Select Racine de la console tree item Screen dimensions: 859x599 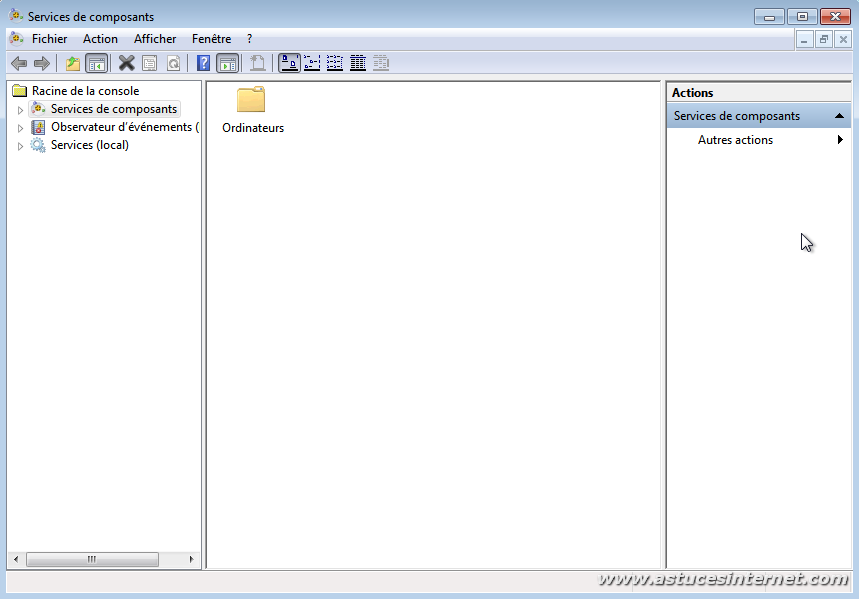[x=85, y=91]
